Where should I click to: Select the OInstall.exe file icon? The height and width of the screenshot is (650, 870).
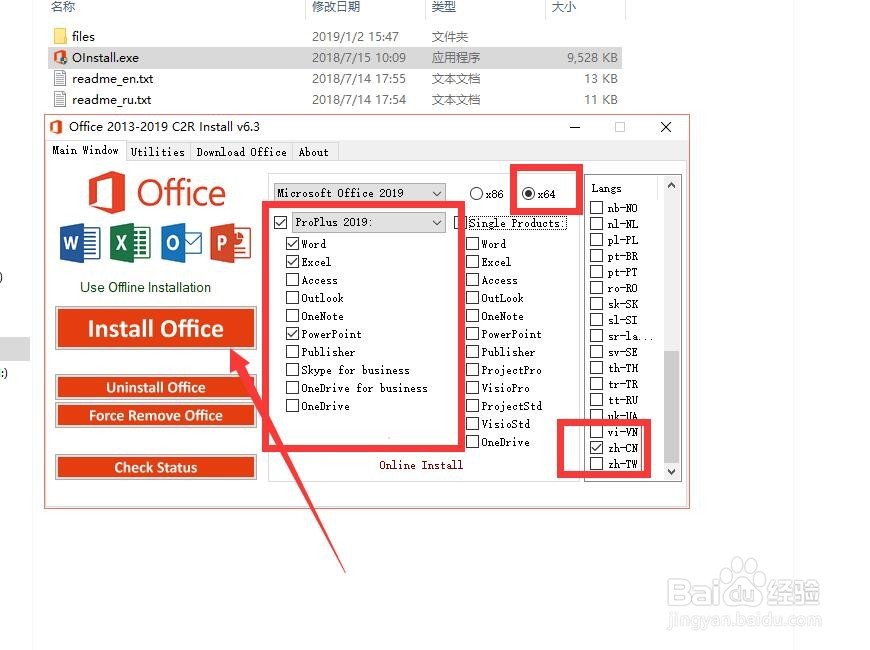(x=60, y=57)
